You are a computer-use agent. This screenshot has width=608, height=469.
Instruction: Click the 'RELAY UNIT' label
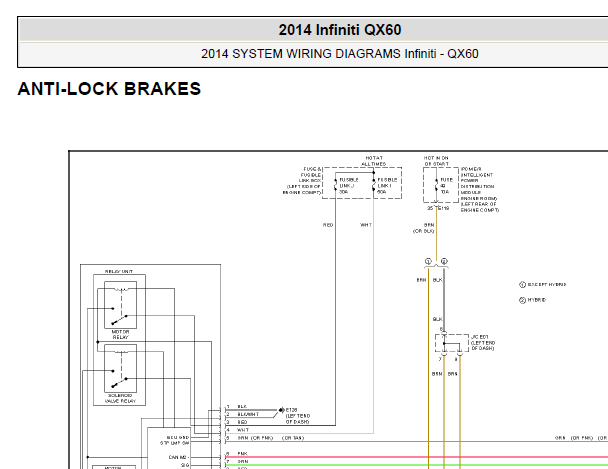tap(119, 271)
